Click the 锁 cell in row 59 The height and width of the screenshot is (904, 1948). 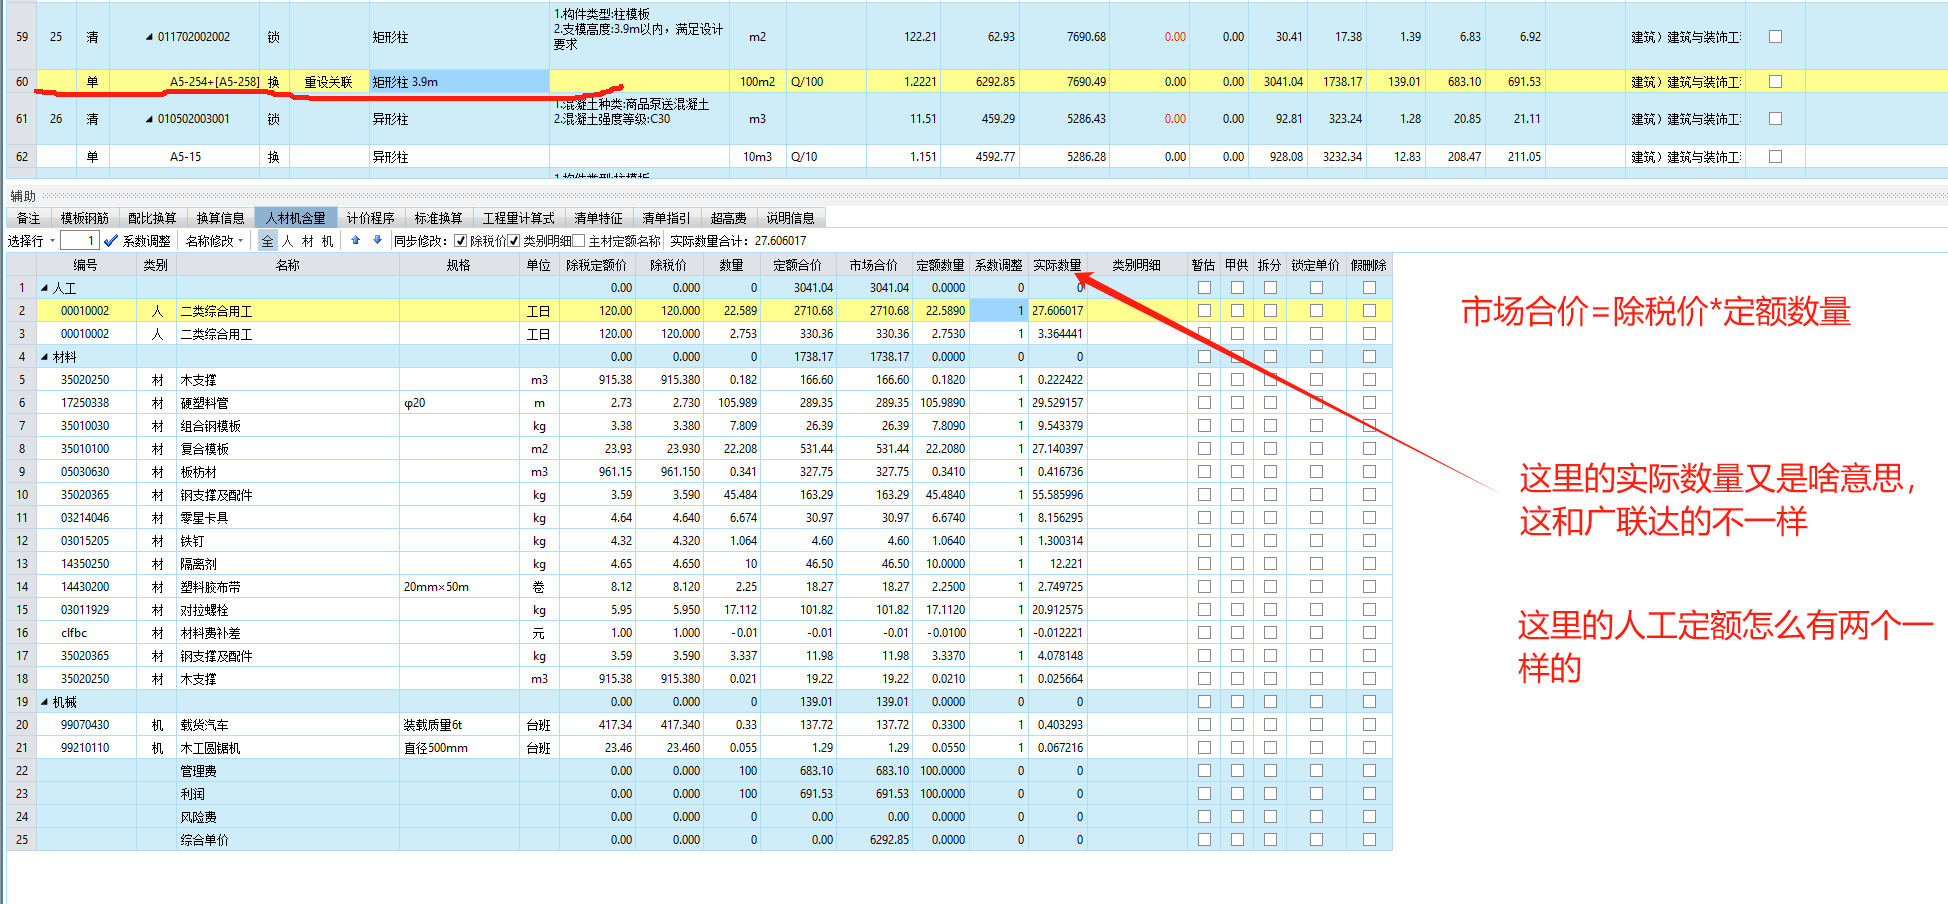[273, 37]
